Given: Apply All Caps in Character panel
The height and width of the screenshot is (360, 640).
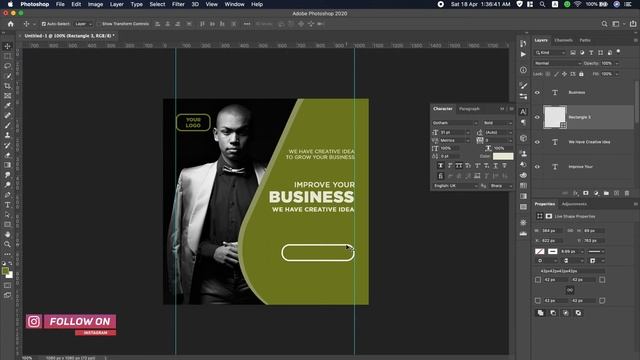Looking at the screenshot, I should (459, 166).
